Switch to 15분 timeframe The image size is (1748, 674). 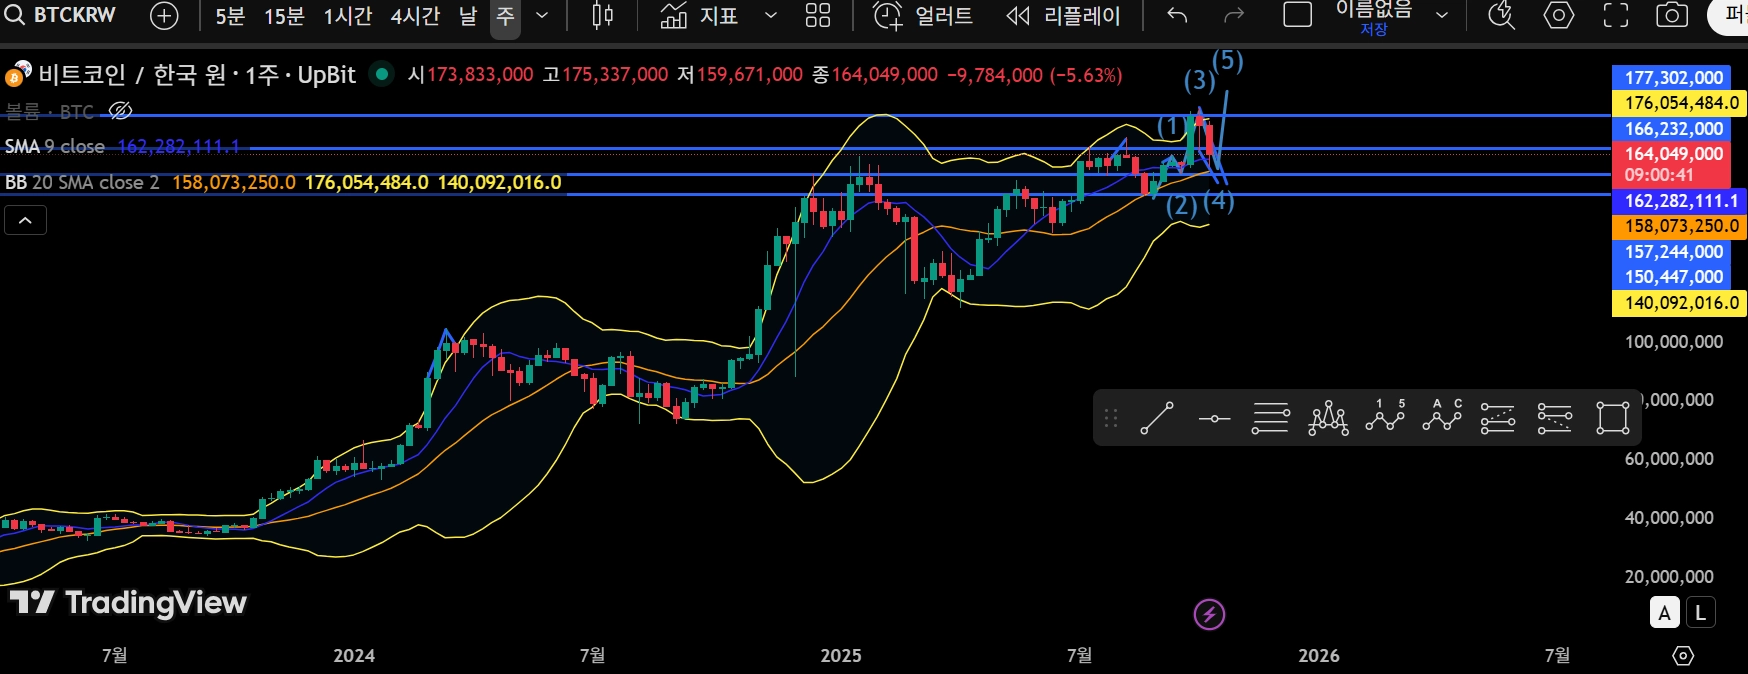(x=284, y=16)
